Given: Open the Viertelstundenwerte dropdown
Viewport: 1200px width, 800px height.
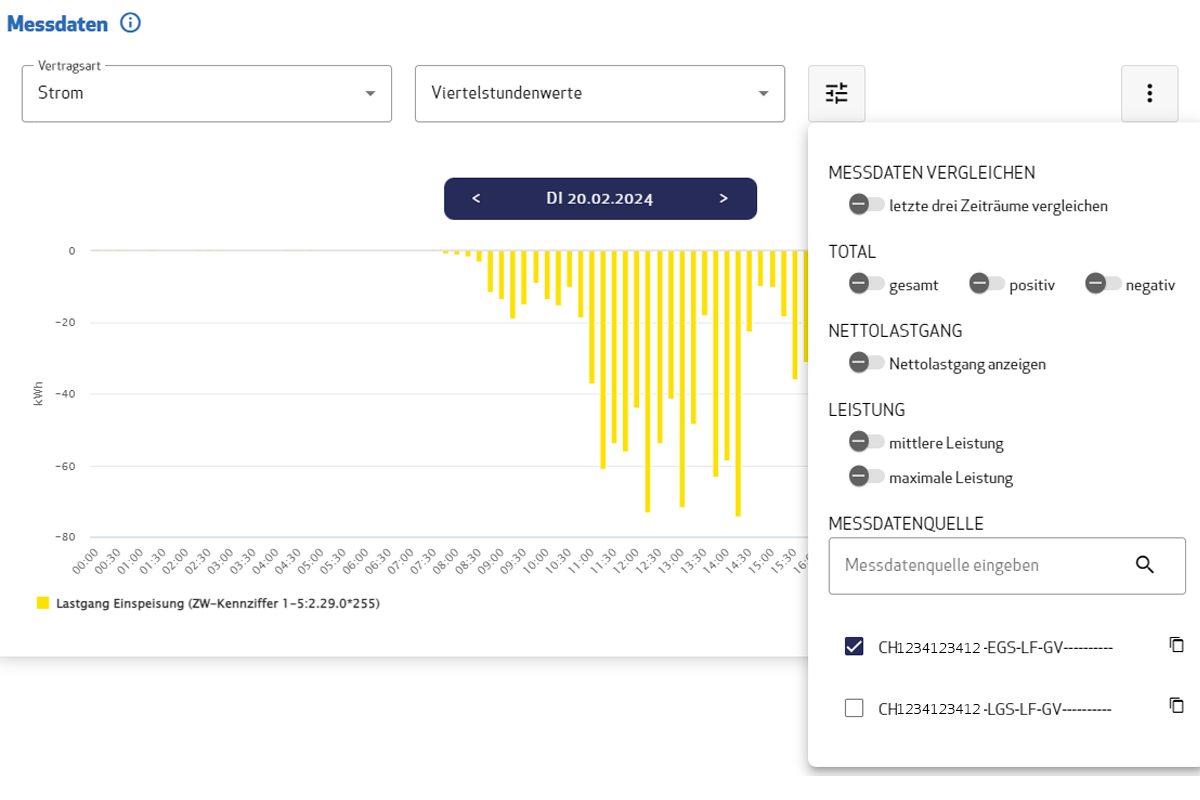Looking at the screenshot, I should click(x=599, y=93).
